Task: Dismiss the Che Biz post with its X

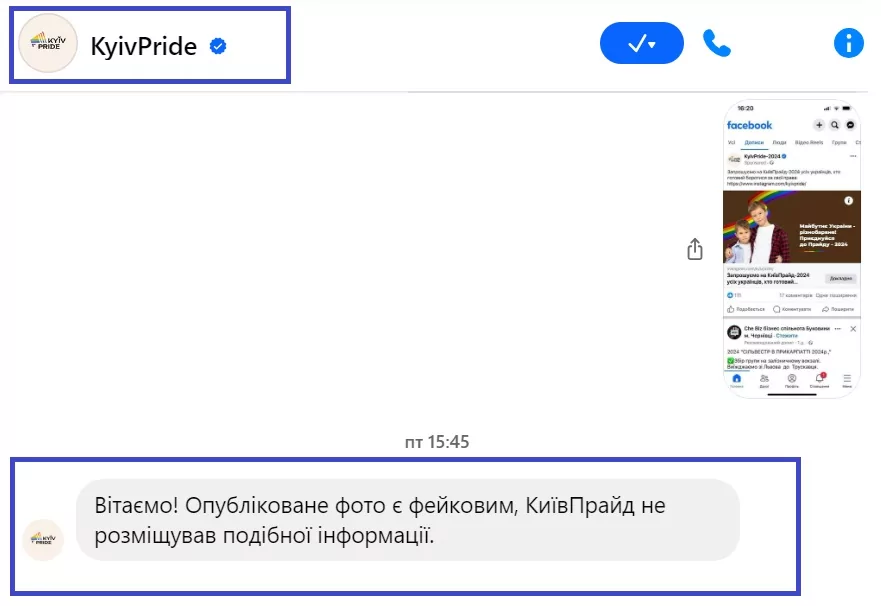Action: [853, 328]
